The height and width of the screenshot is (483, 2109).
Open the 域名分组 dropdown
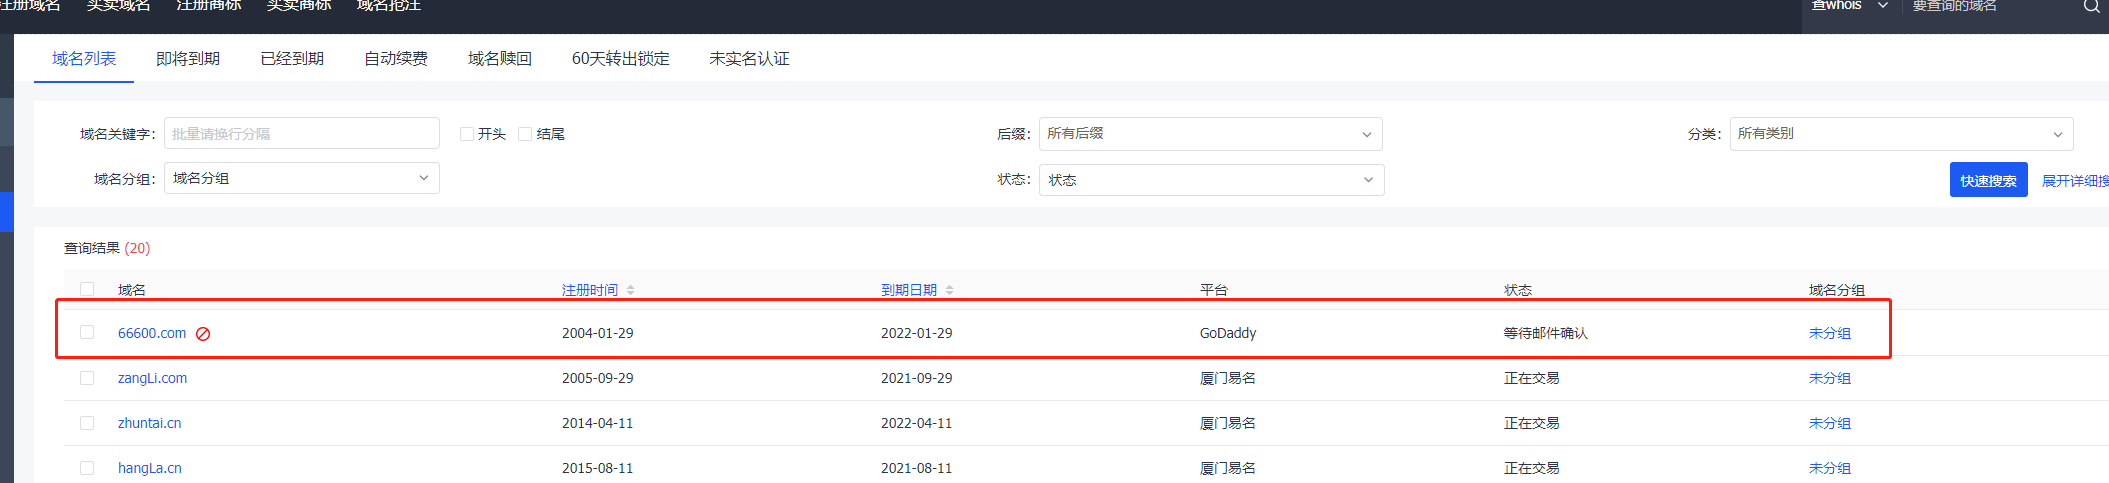(x=301, y=178)
